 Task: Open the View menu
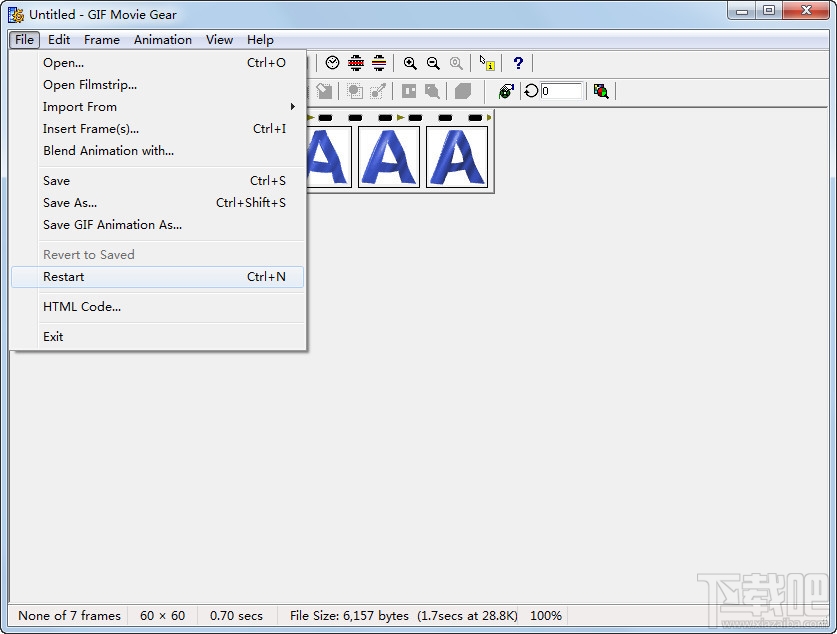tap(219, 39)
